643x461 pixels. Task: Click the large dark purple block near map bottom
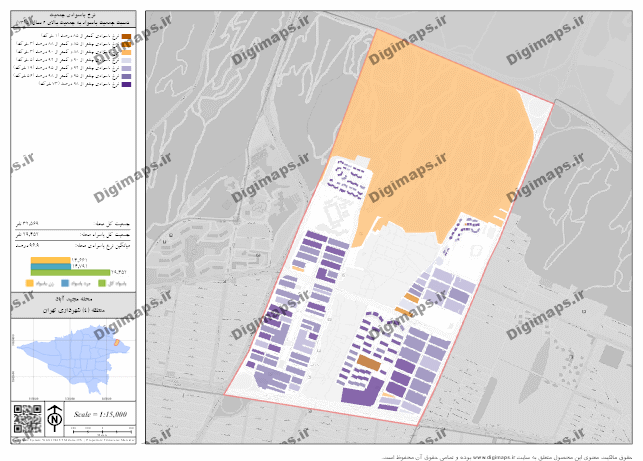360,391
